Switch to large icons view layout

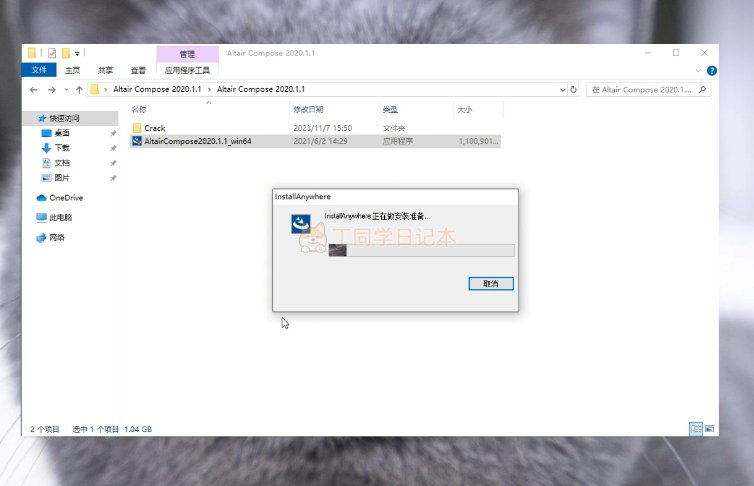(x=709, y=428)
